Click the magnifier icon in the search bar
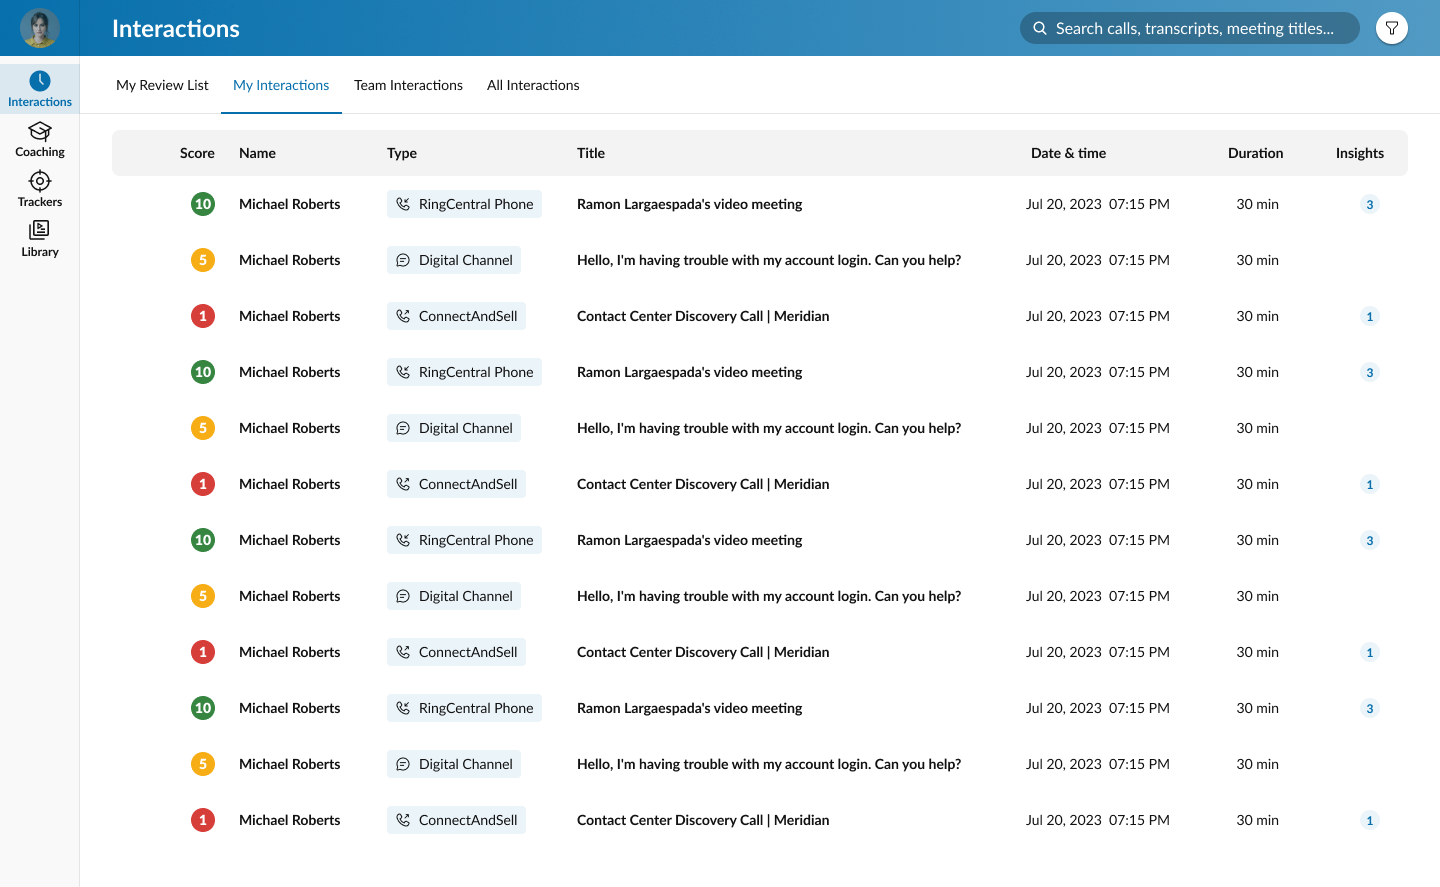The width and height of the screenshot is (1440, 887). (1040, 28)
